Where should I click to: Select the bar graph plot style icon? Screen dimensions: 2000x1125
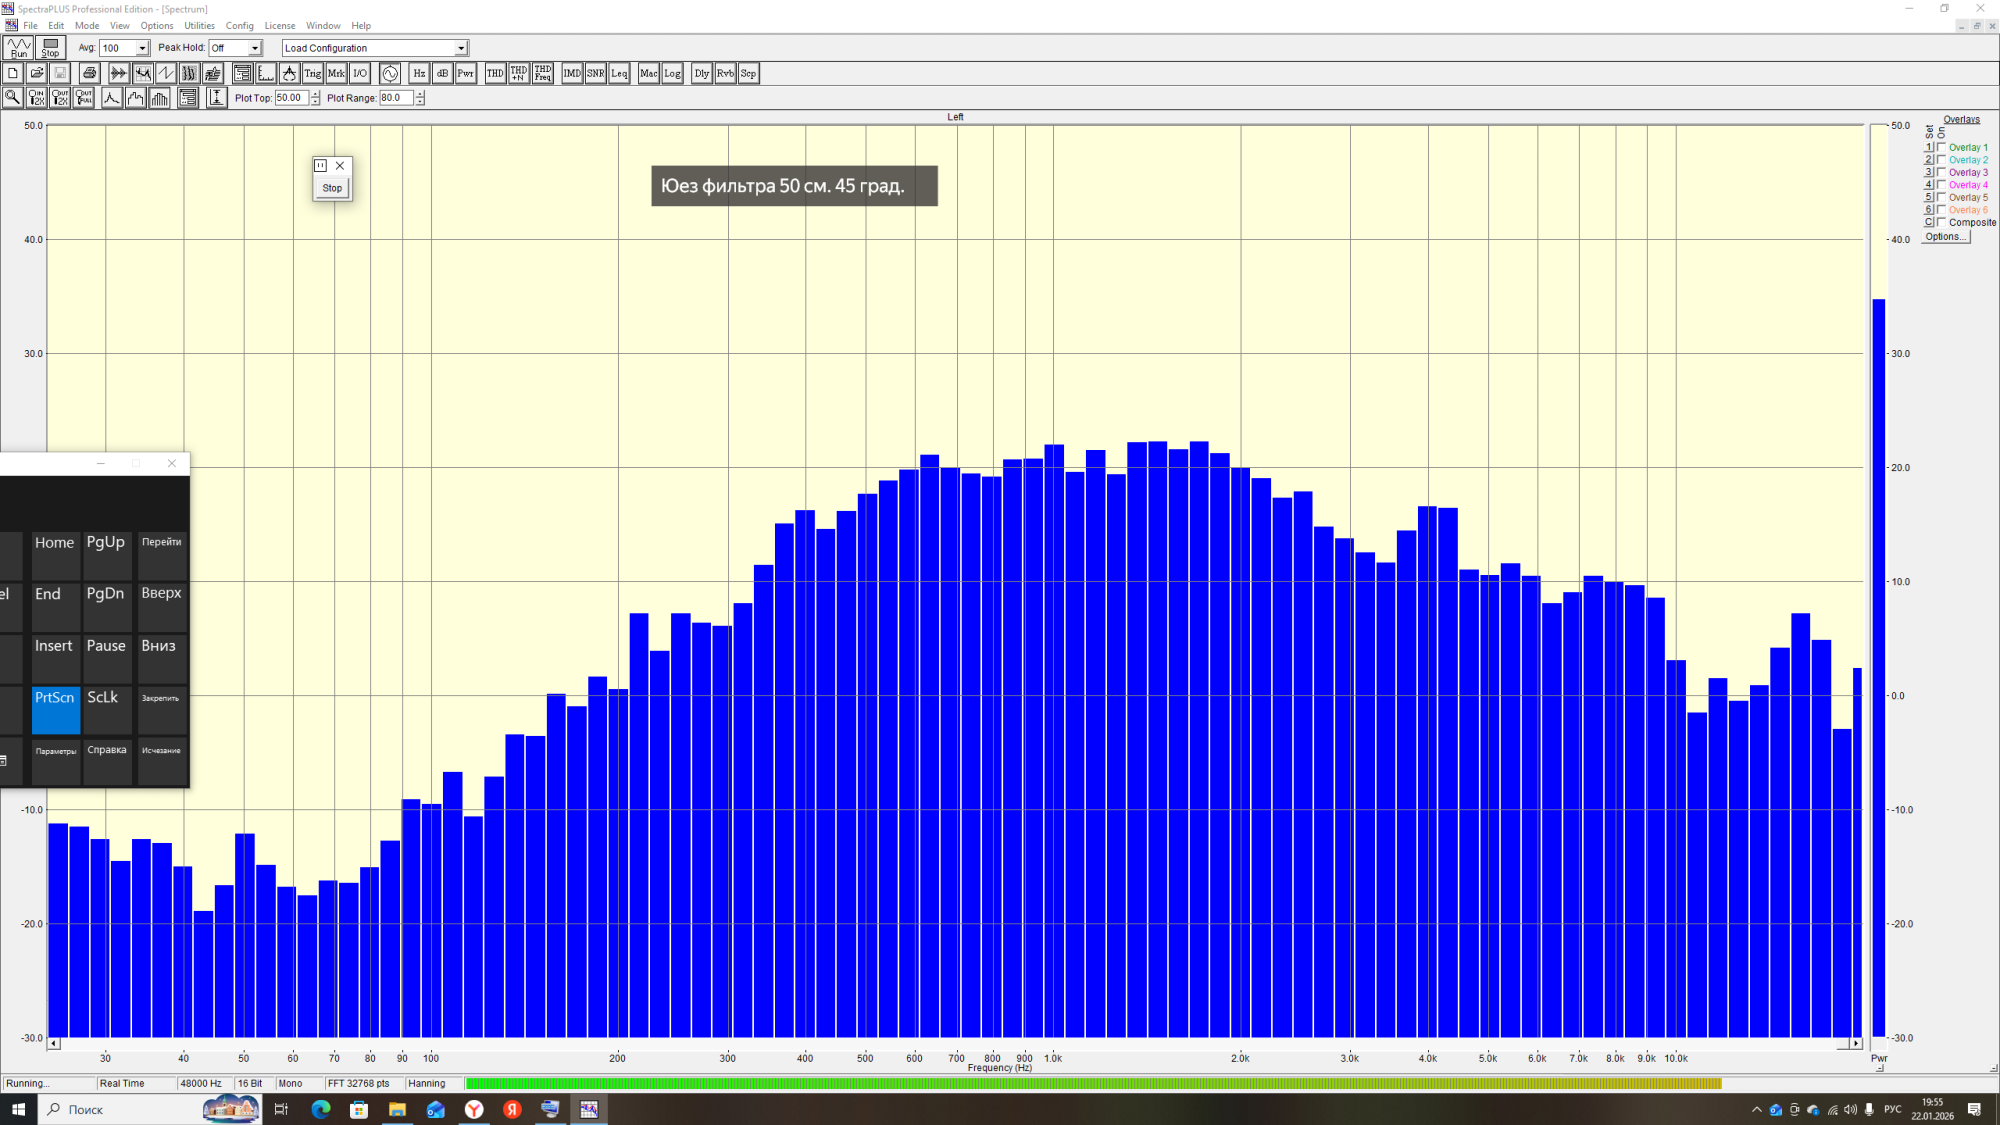click(160, 98)
